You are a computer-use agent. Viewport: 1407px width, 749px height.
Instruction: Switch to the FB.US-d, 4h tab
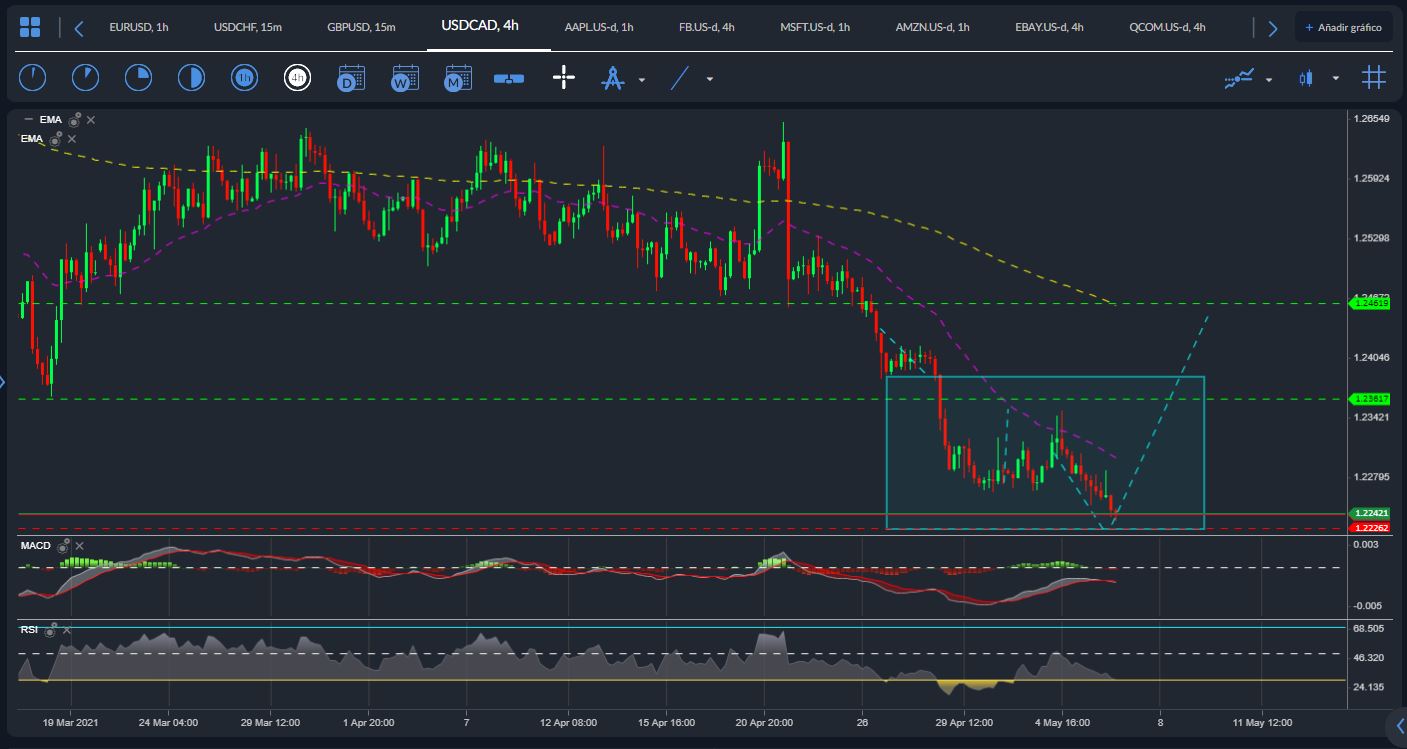click(707, 27)
